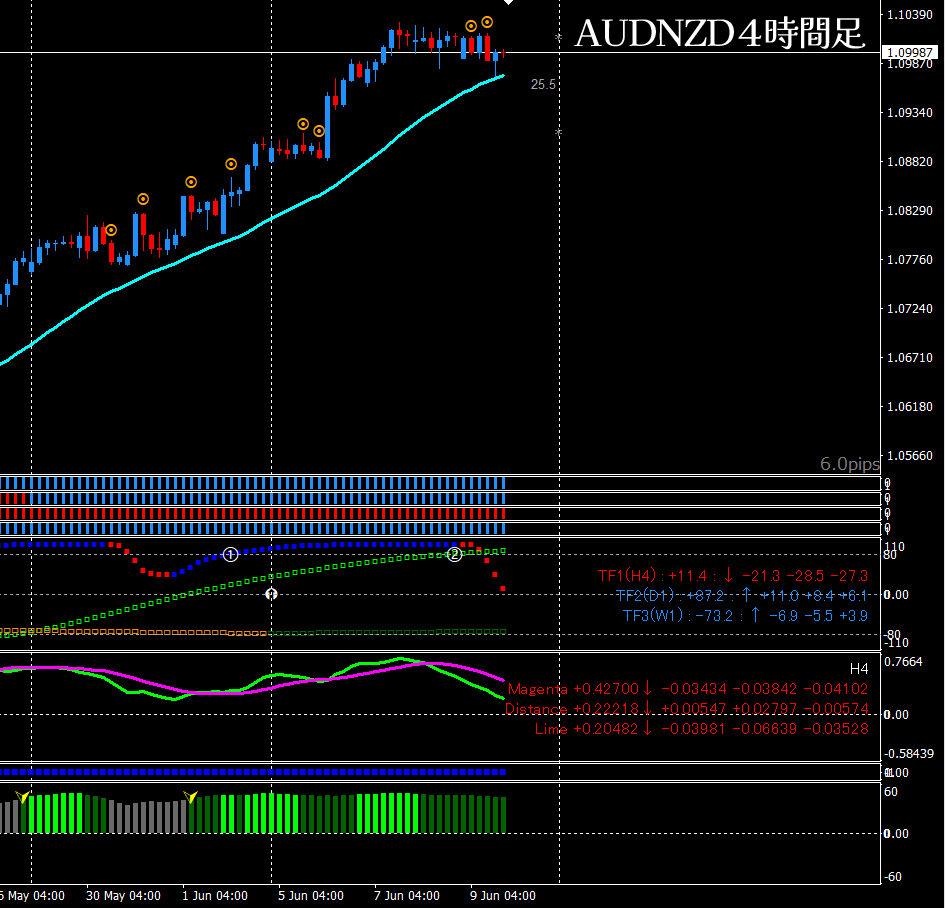
Task: Click the Magenta +0.42700 value row
Action: [x=688, y=688]
